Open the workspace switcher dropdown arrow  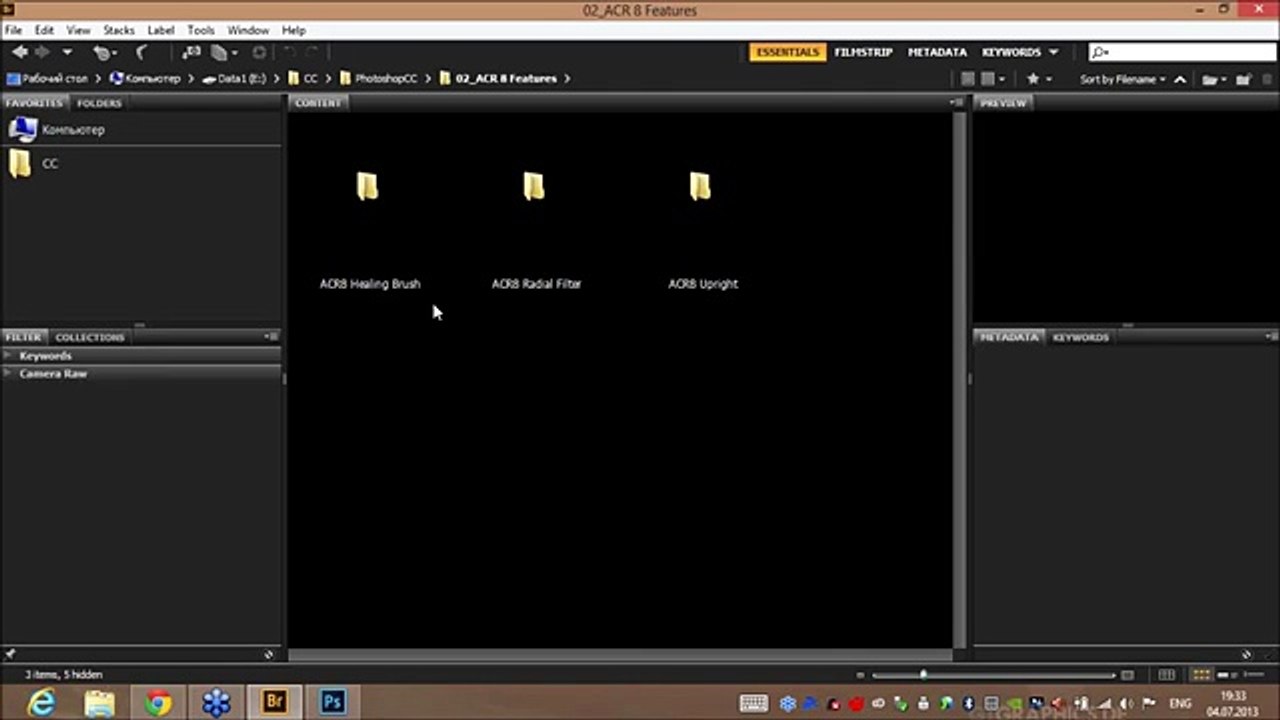coord(1053,52)
